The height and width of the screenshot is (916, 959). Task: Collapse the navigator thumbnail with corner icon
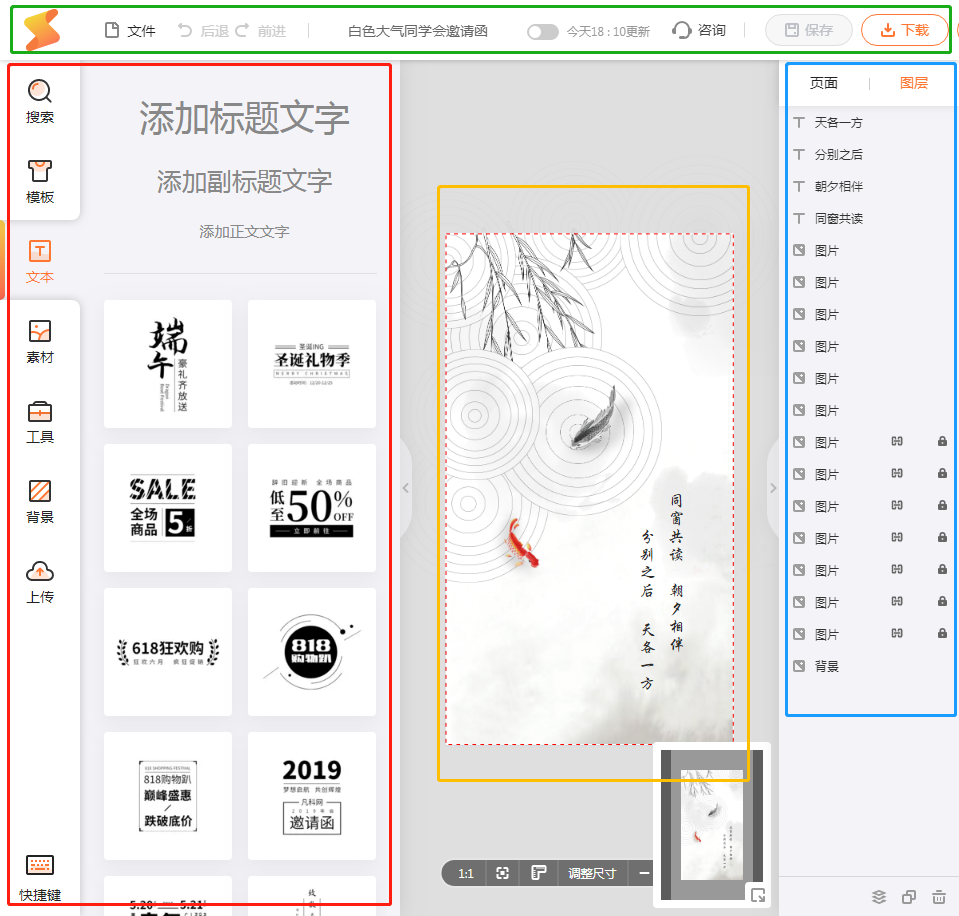tap(758, 895)
